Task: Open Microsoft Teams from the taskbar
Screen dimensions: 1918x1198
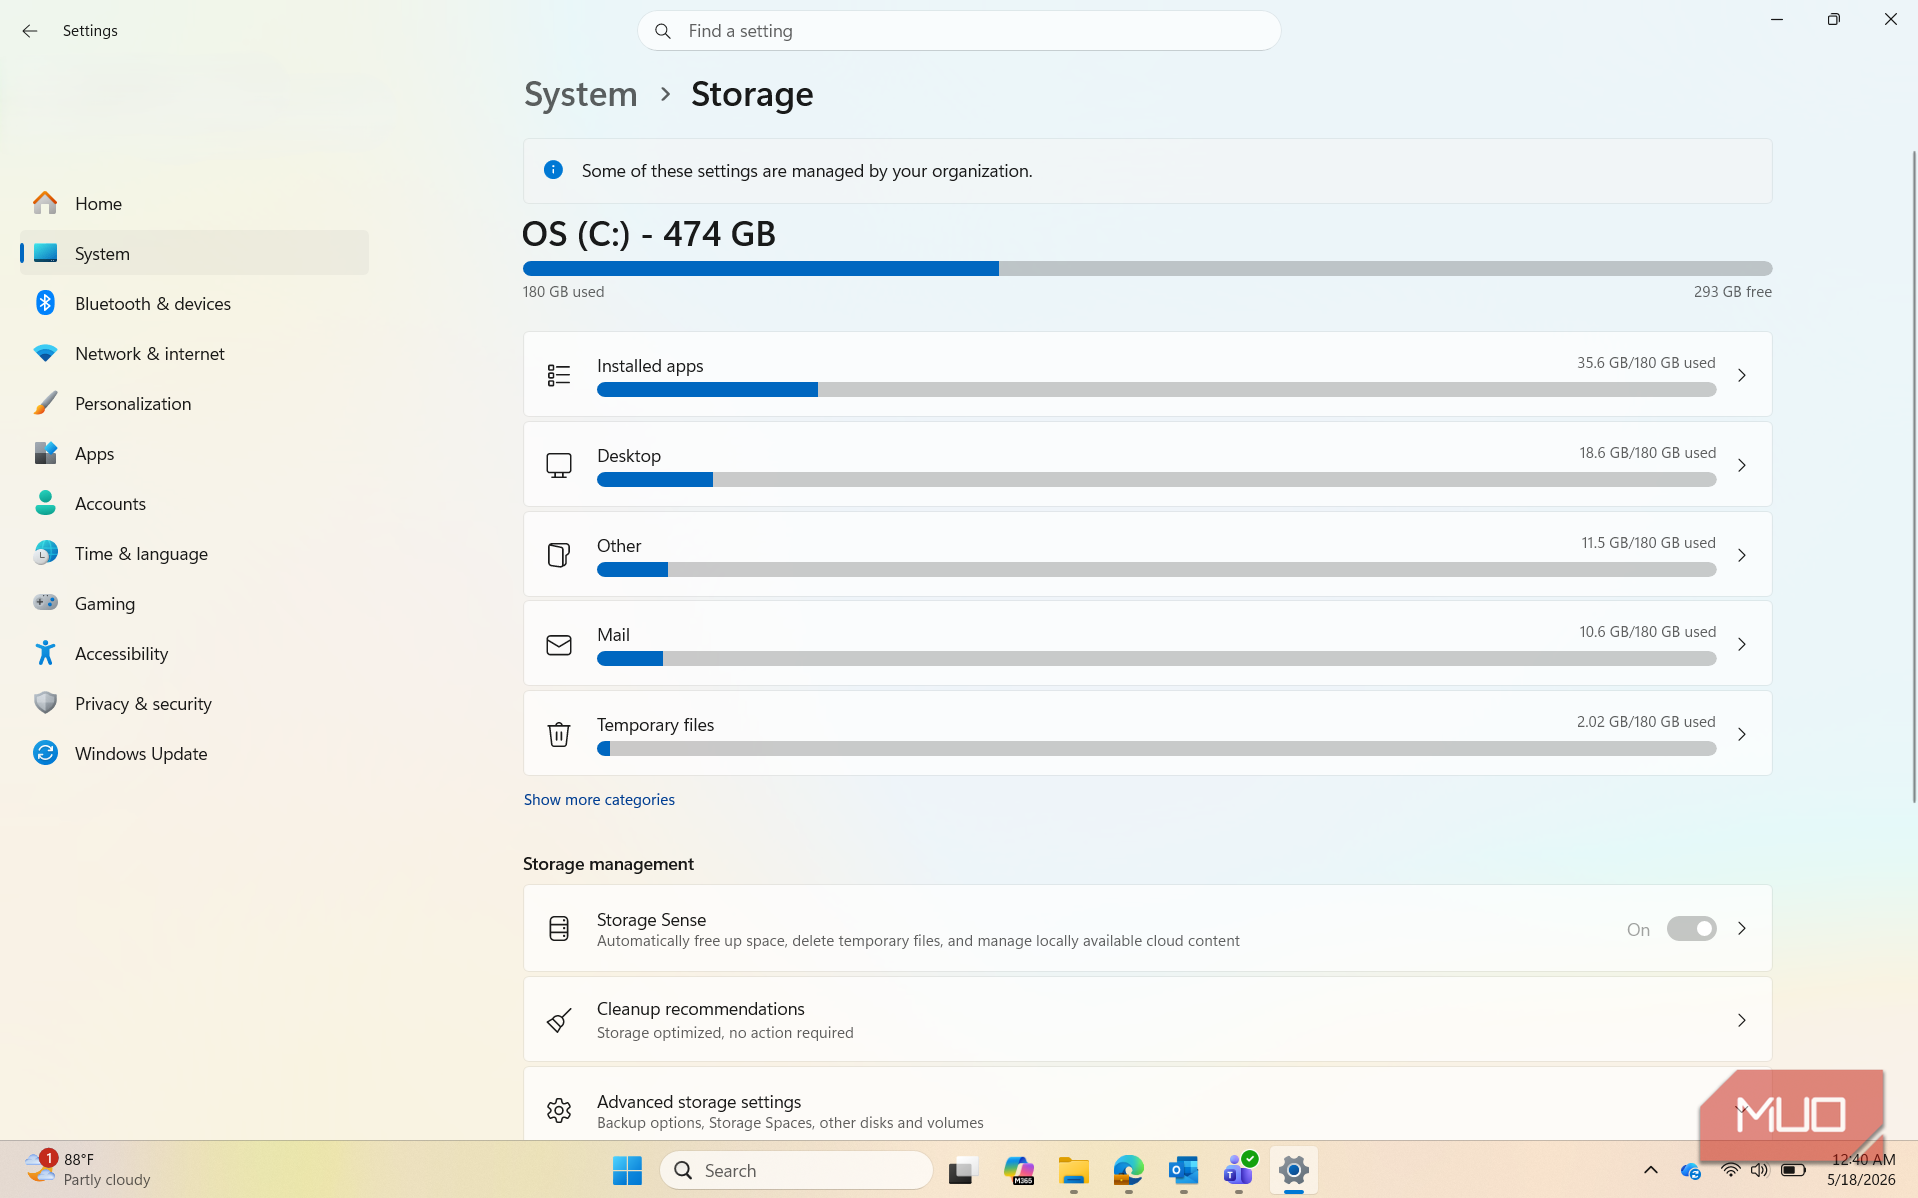Action: tap(1239, 1170)
